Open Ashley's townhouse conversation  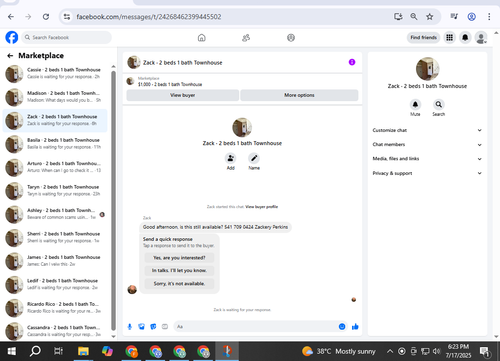[55, 214]
